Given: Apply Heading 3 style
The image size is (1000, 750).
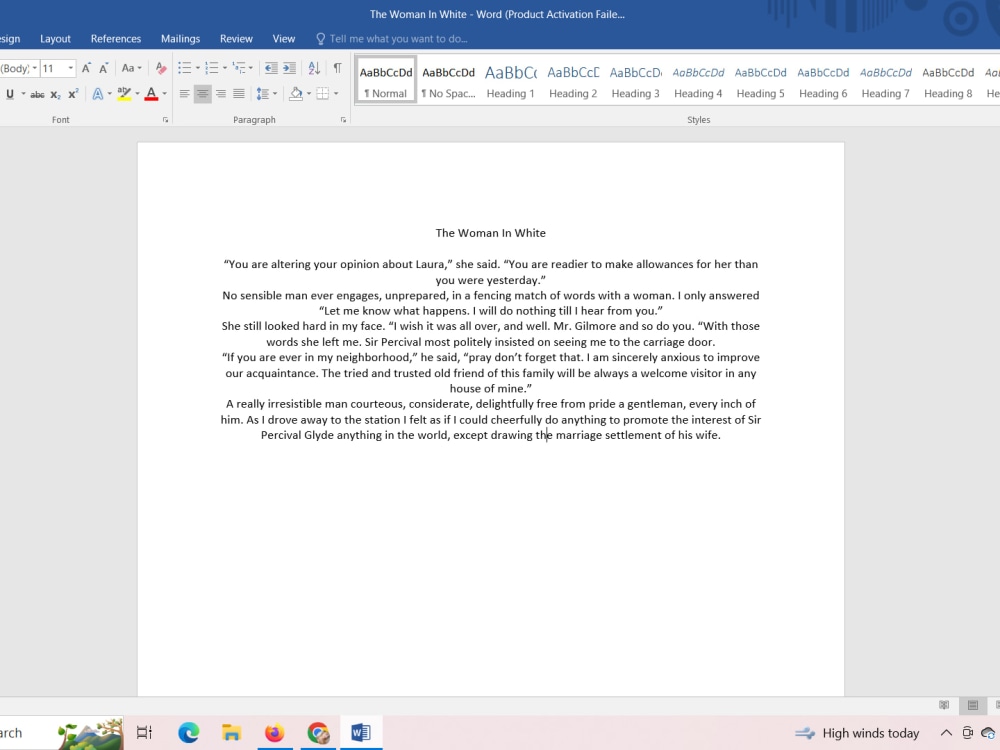Looking at the screenshot, I should tap(636, 82).
